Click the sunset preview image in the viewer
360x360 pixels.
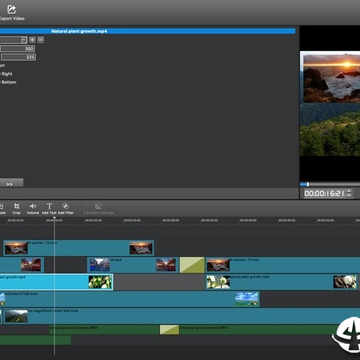tap(332, 79)
